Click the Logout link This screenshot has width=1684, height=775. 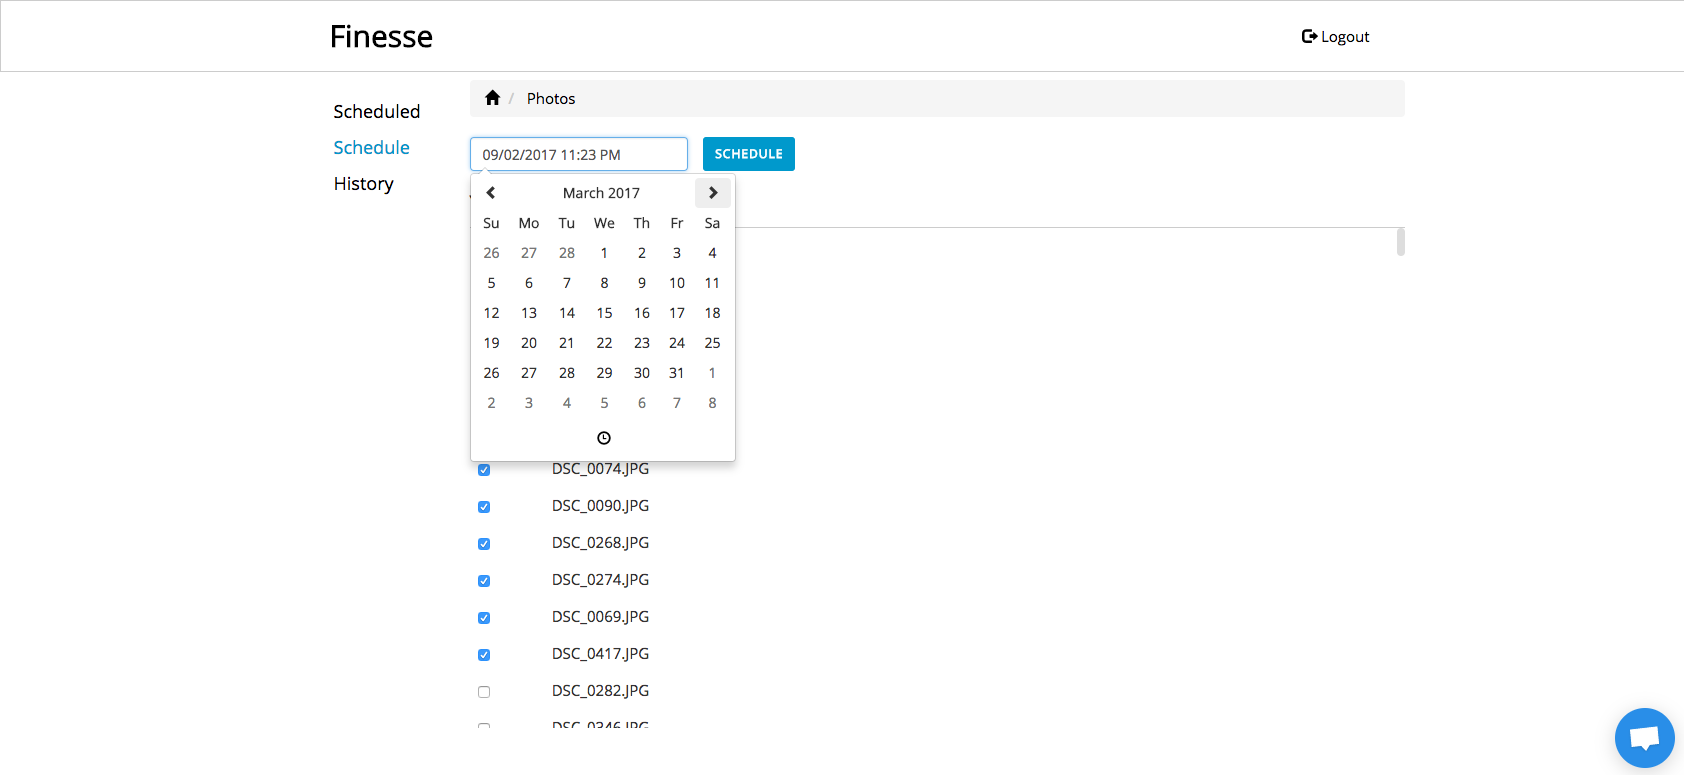coord(1336,37)
